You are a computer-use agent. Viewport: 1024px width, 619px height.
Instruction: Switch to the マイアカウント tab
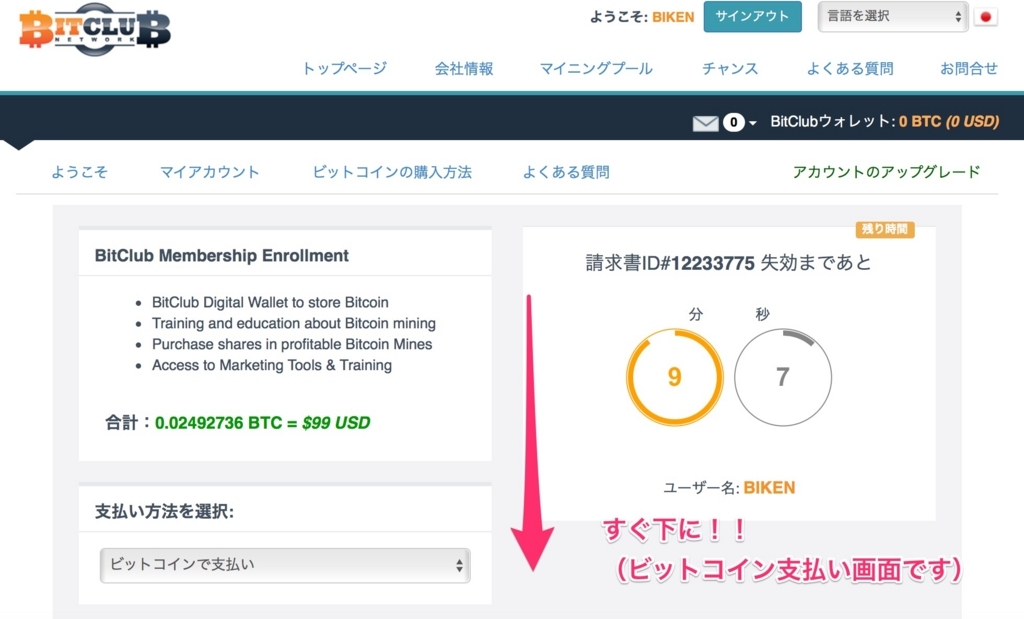point(210,172)
